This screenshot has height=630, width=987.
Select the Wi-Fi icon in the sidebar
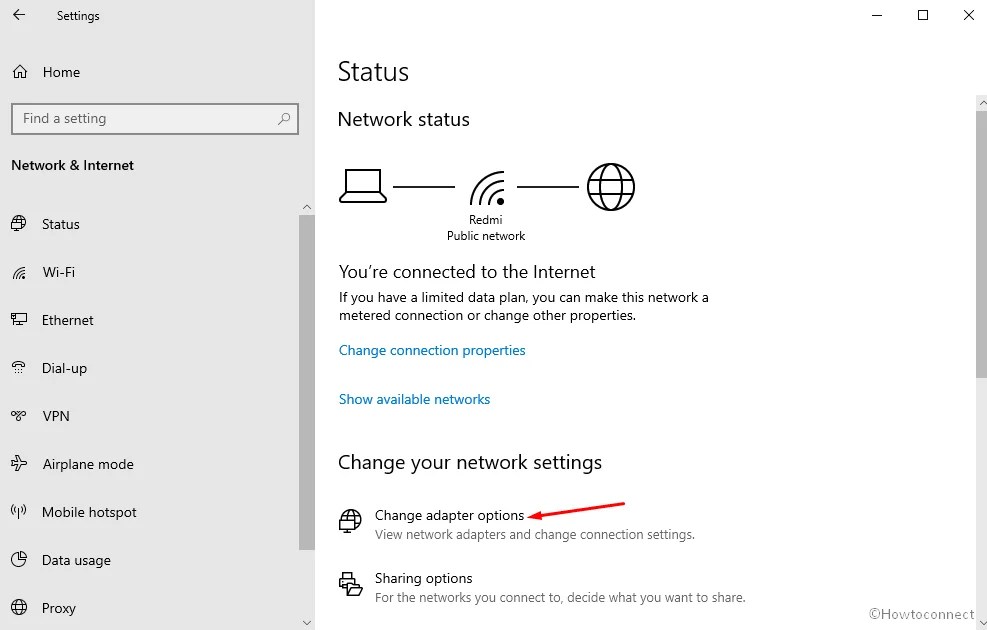(19, 272)
